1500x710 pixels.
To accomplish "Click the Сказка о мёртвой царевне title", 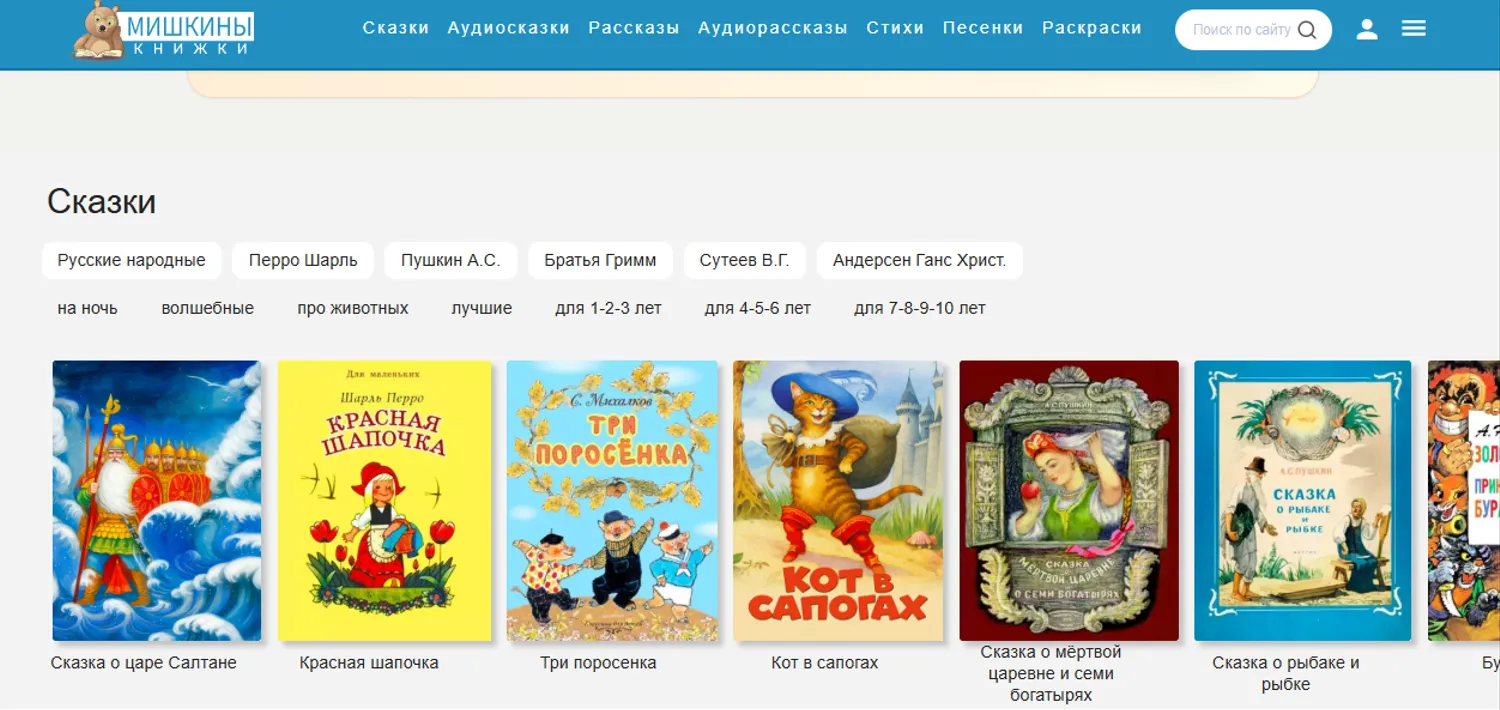I will [x=1051, y=673].
